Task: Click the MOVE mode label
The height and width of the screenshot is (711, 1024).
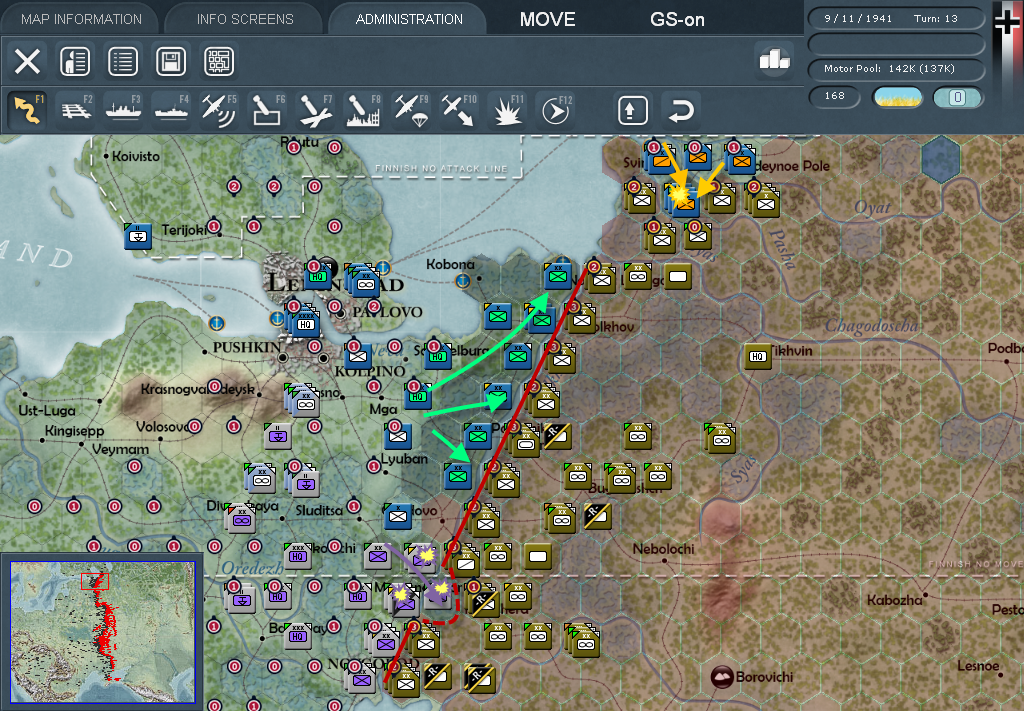Action: tap(547, 20)
